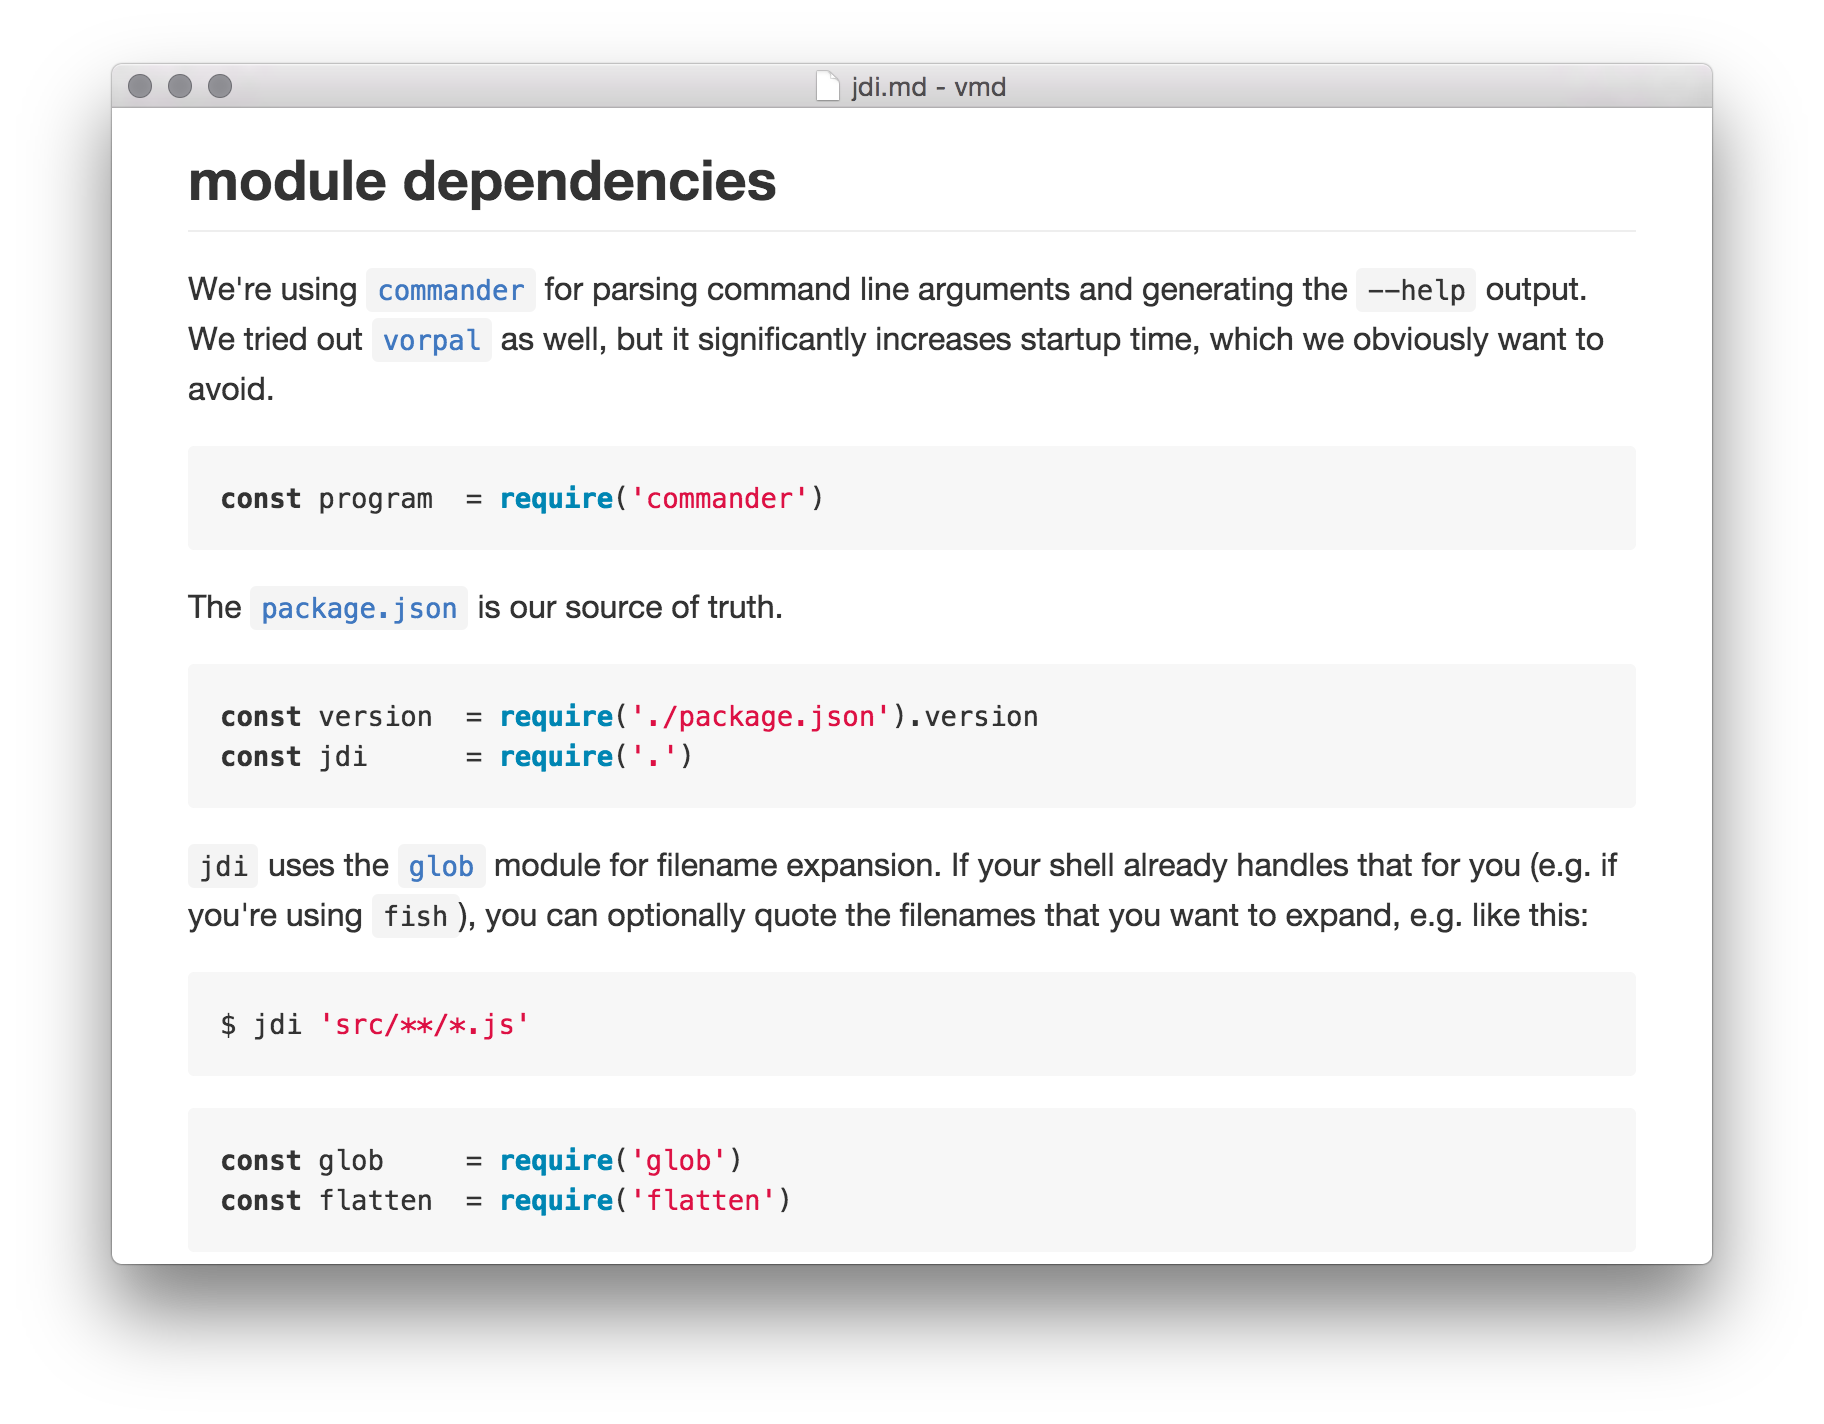This screenshot has height=1424, width=1824.
Task: Click the 'jdi.md - vmd' window title
Action: [929, 87]
